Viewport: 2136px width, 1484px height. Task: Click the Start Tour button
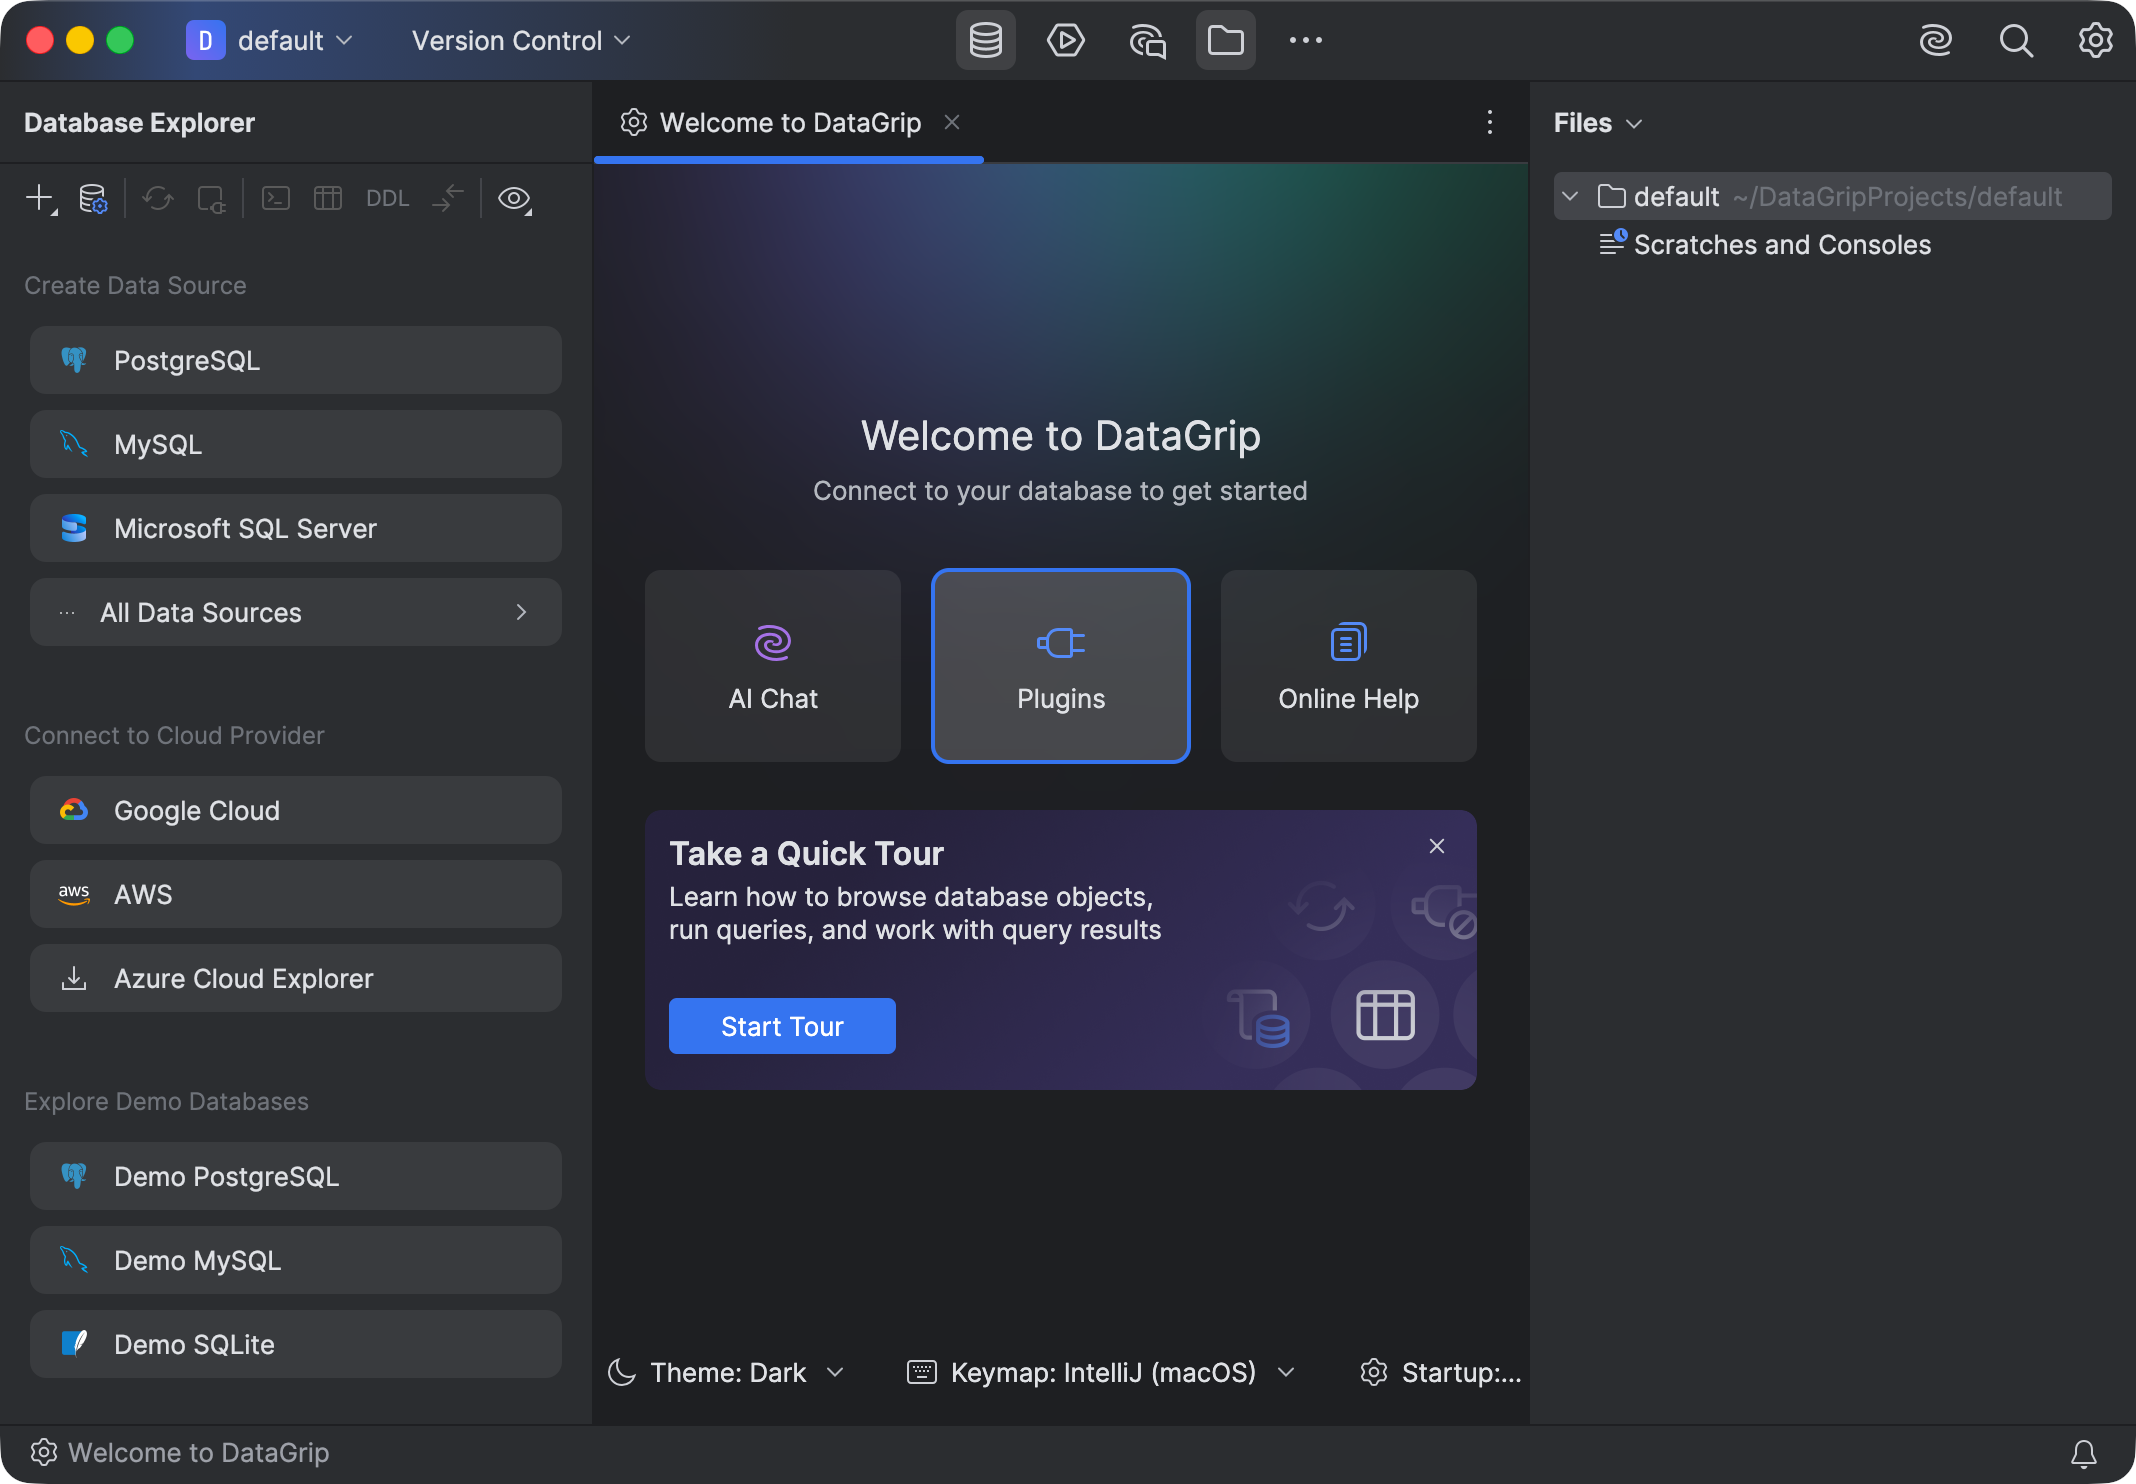click(x=782, y=1026)
